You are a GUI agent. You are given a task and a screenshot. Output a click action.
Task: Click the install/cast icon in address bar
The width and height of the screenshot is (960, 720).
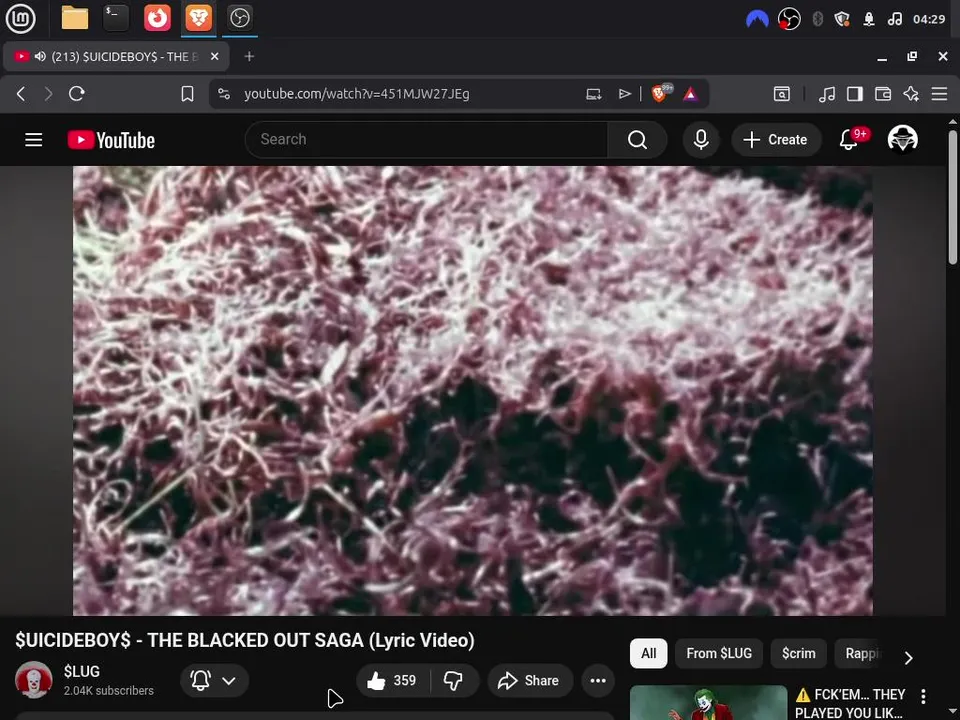coord(594,94)
